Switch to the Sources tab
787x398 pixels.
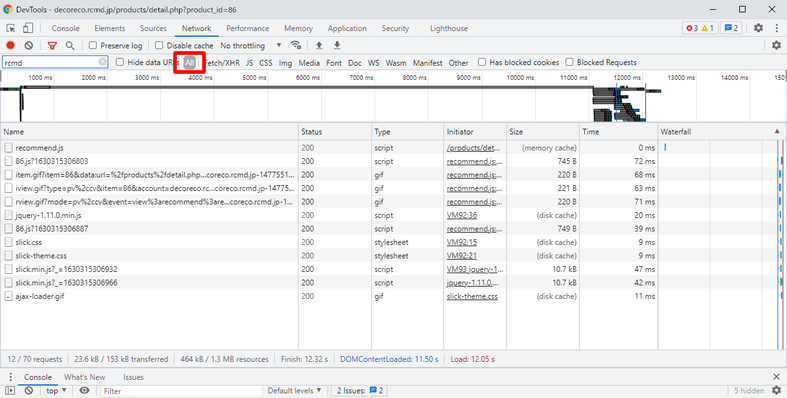153,28
